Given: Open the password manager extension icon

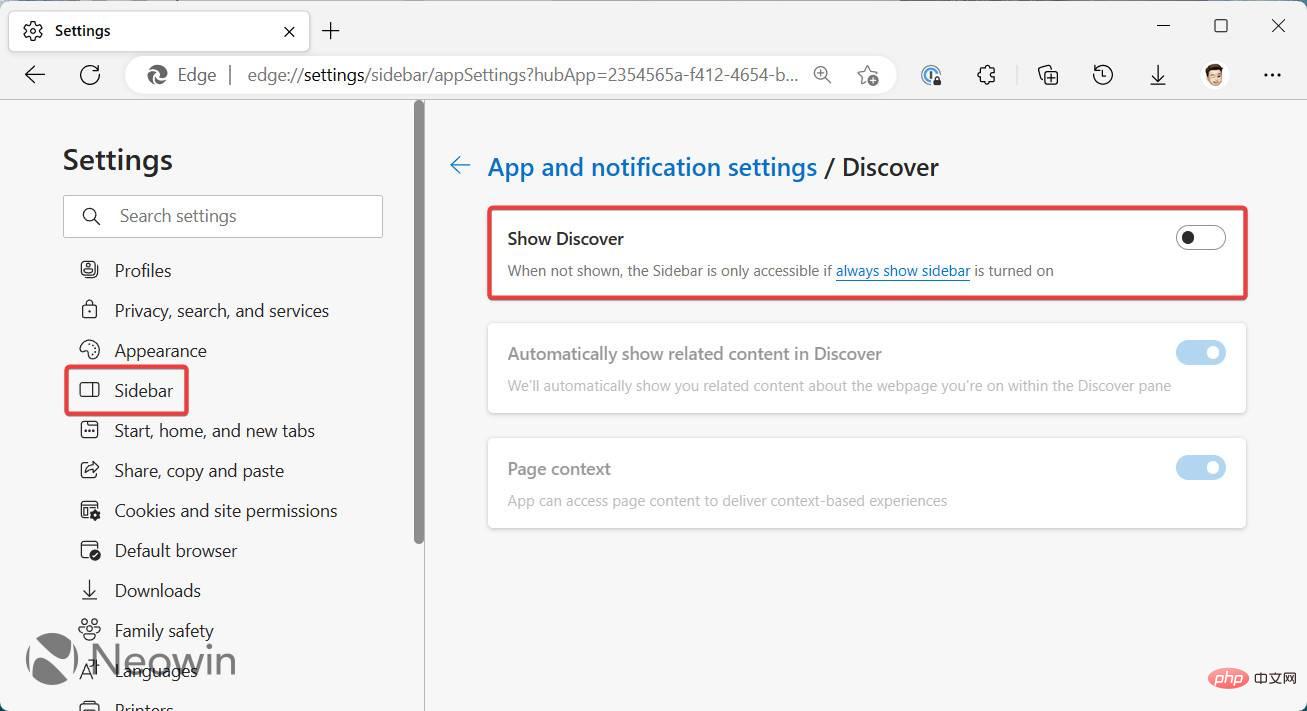Looking at the screenshot, I should [931, 75].
